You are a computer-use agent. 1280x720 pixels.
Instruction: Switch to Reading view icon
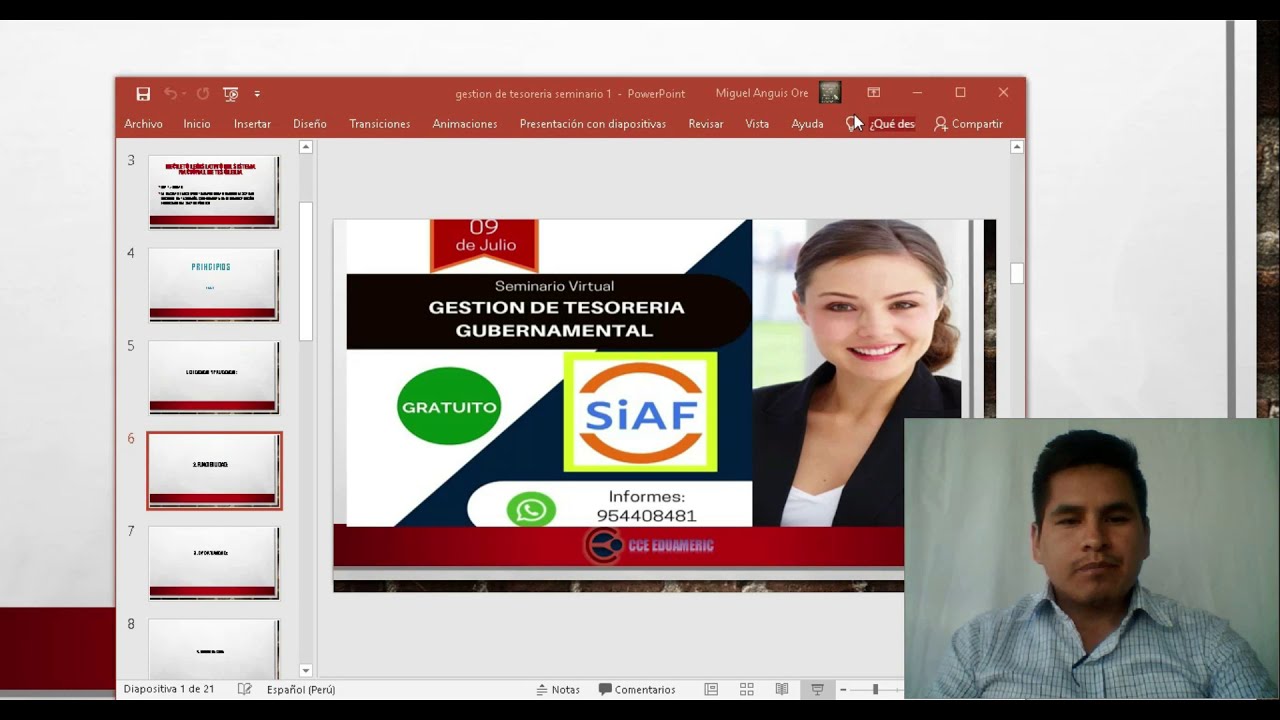pos(782,689)
